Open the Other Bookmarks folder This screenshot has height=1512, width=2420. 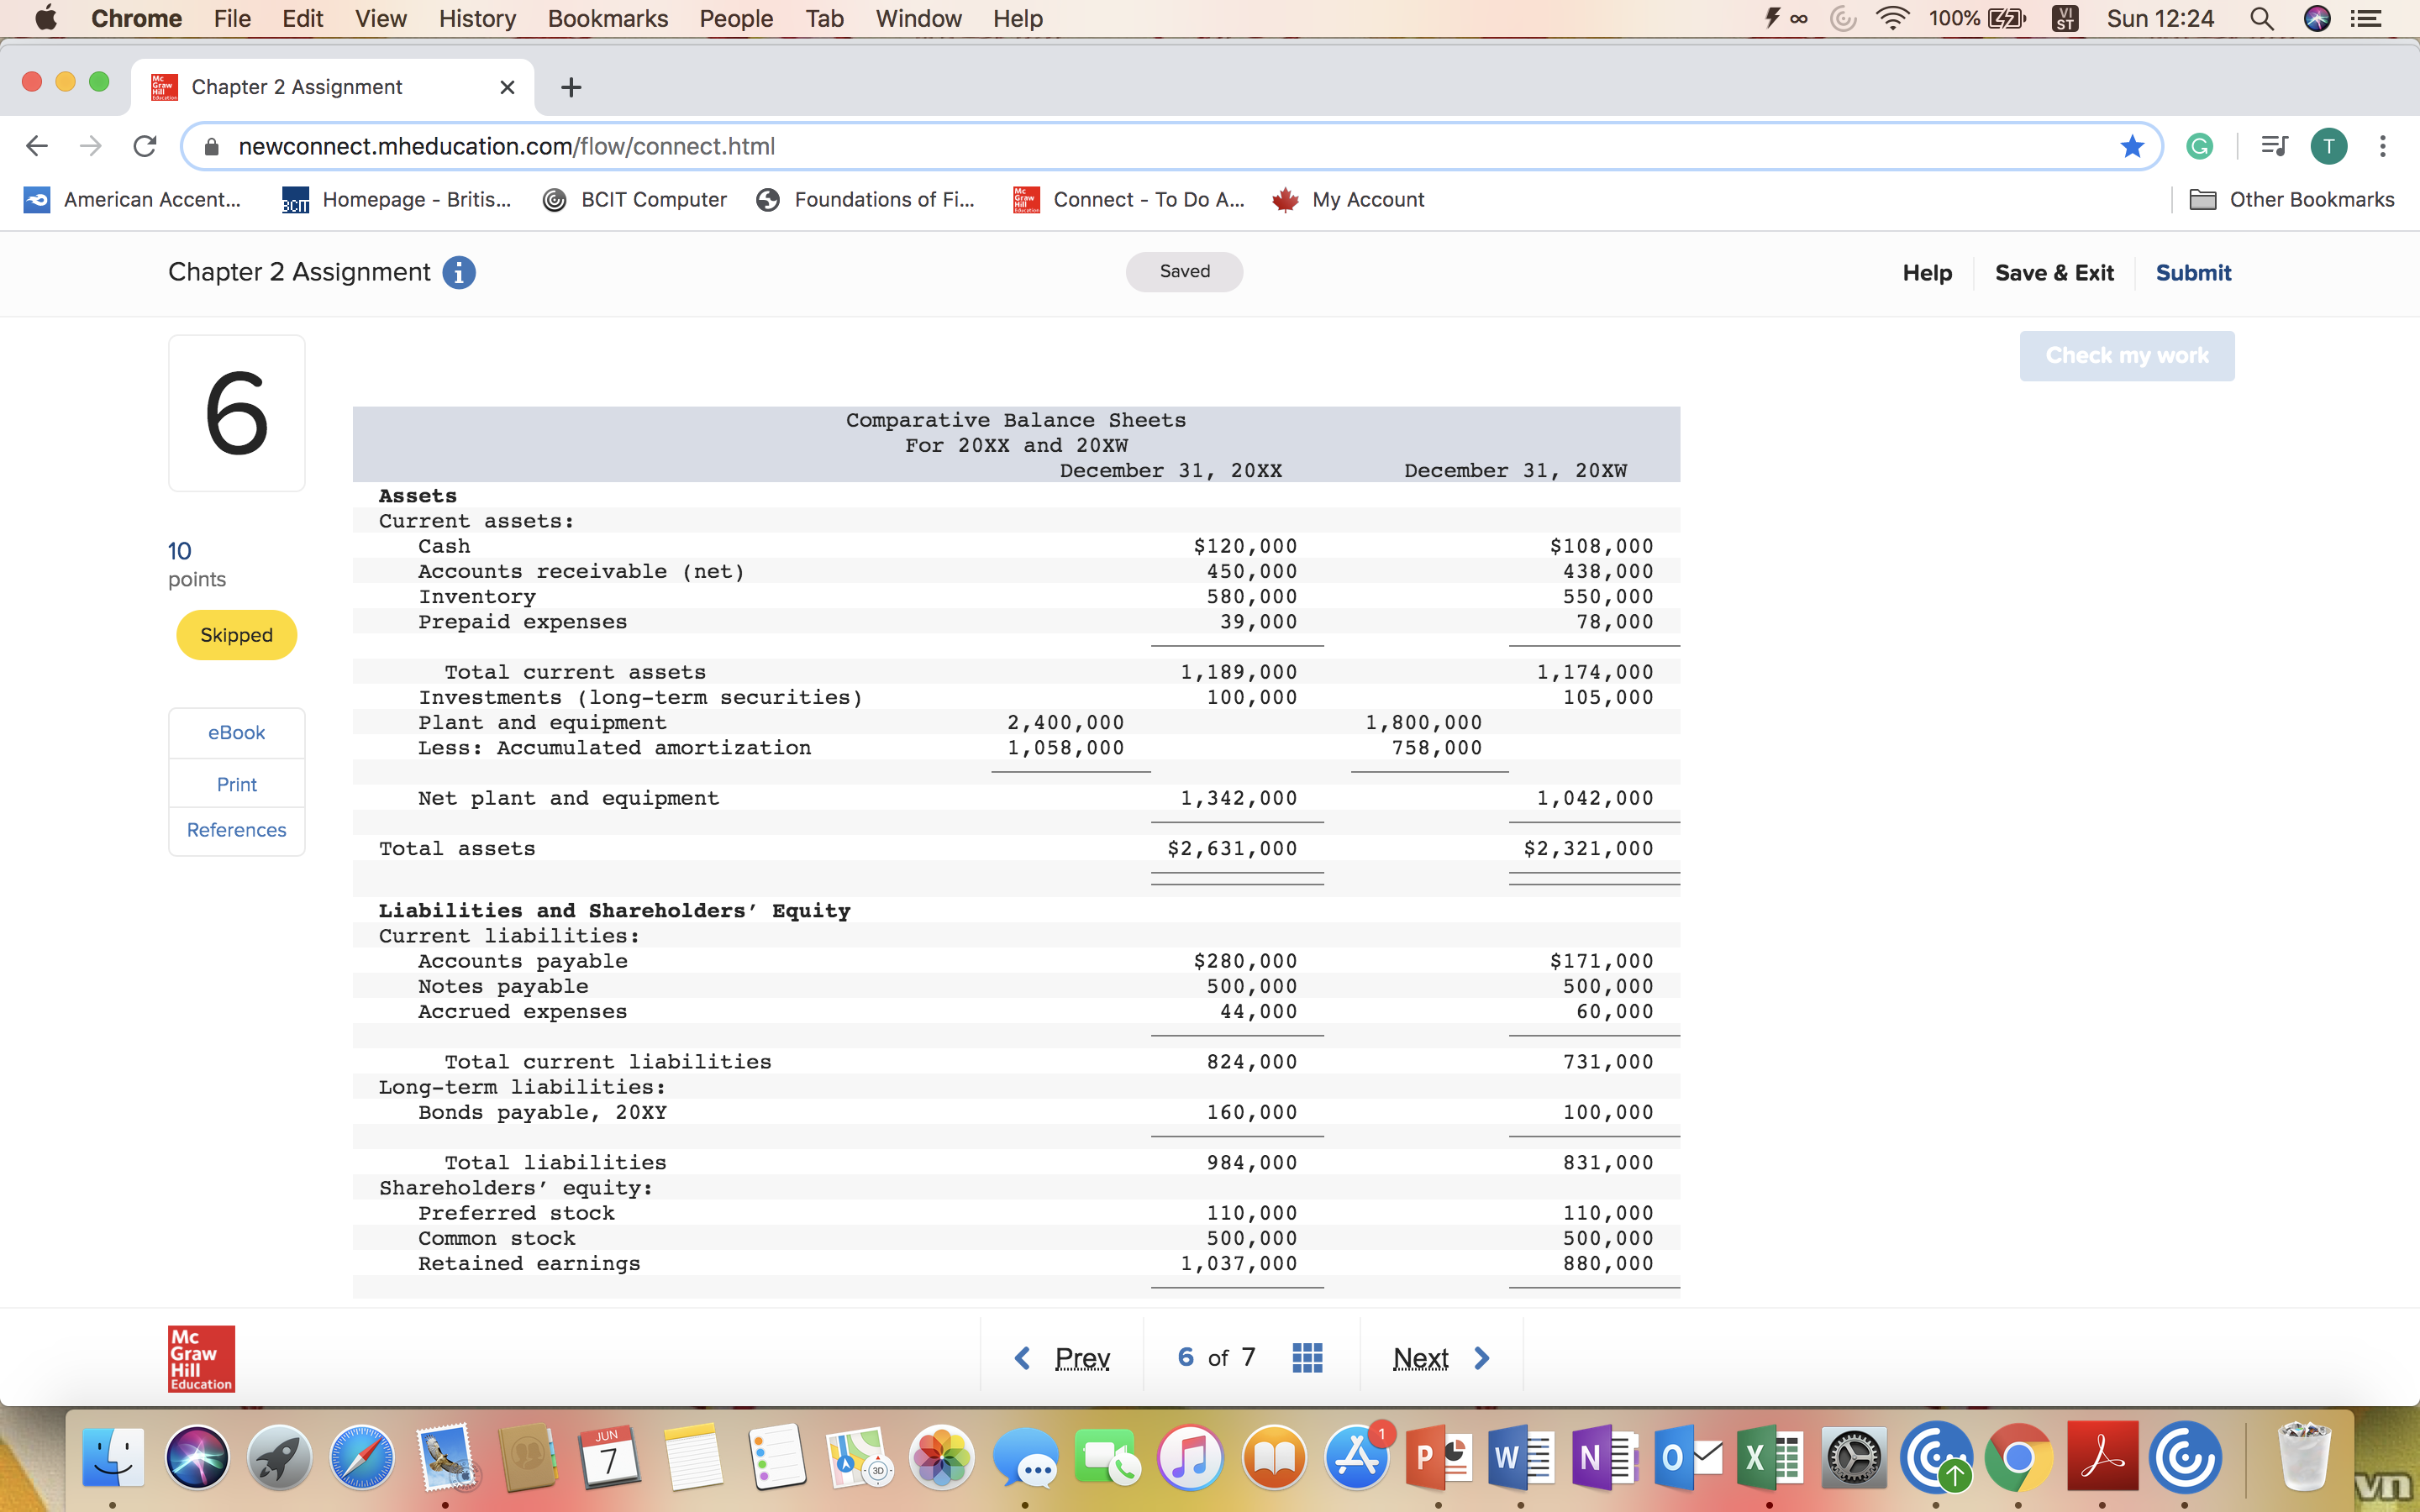[x=2291, y=199]
